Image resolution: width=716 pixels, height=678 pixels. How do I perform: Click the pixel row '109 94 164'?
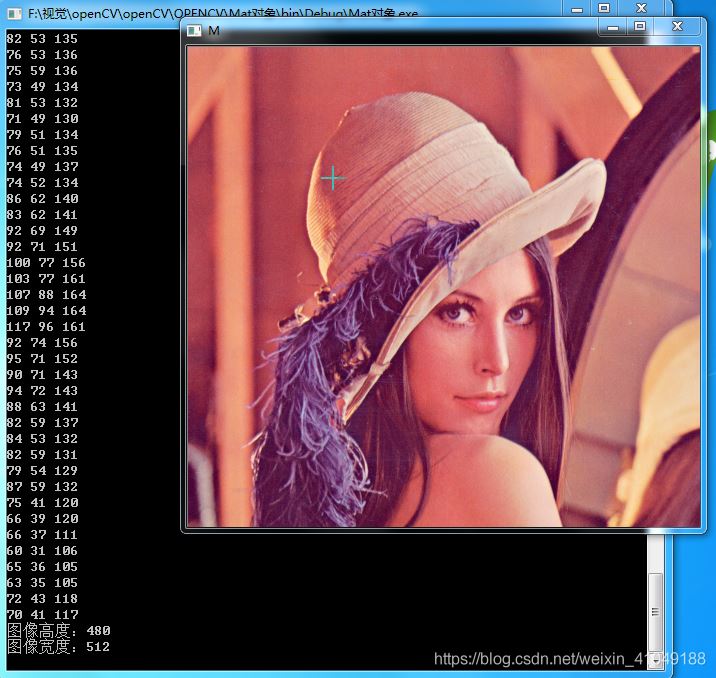click(x=46, y=310)
